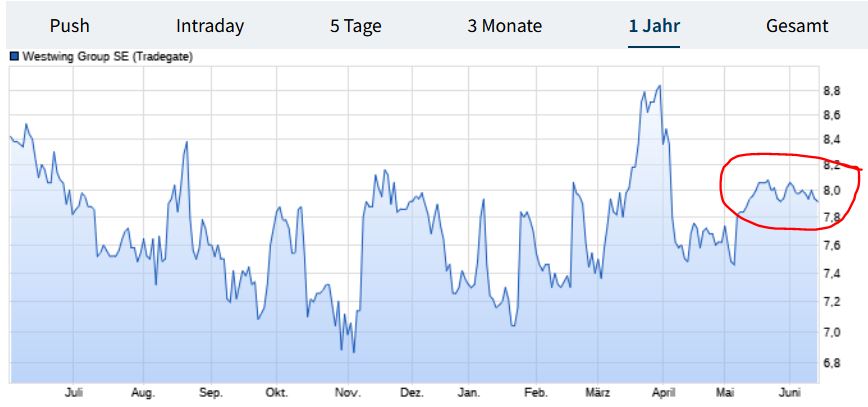Viewport: 868px width, 407px height.
Task: Open the 5 Tage time range
Action: coord(356,26)
